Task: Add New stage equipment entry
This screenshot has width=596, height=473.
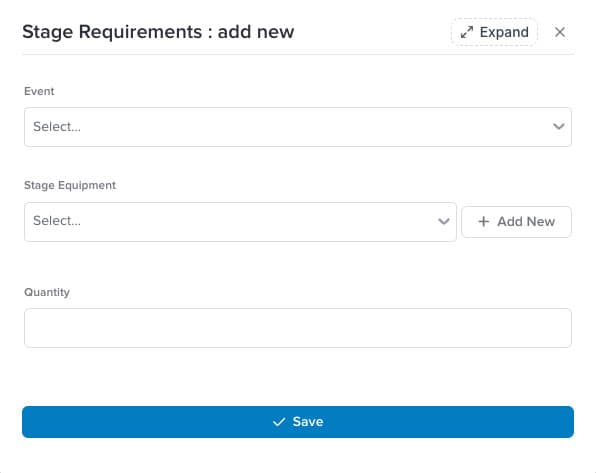Action: click(516, 222)
